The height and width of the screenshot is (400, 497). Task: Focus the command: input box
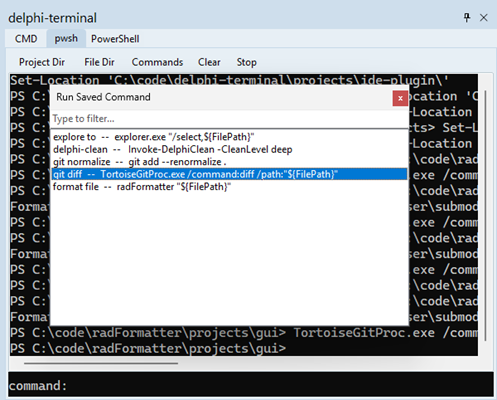[x=251, y=385]
